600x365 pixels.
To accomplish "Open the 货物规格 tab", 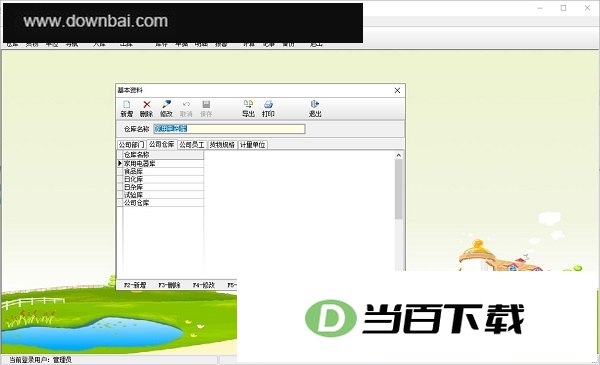I will [x=222, y=145].
